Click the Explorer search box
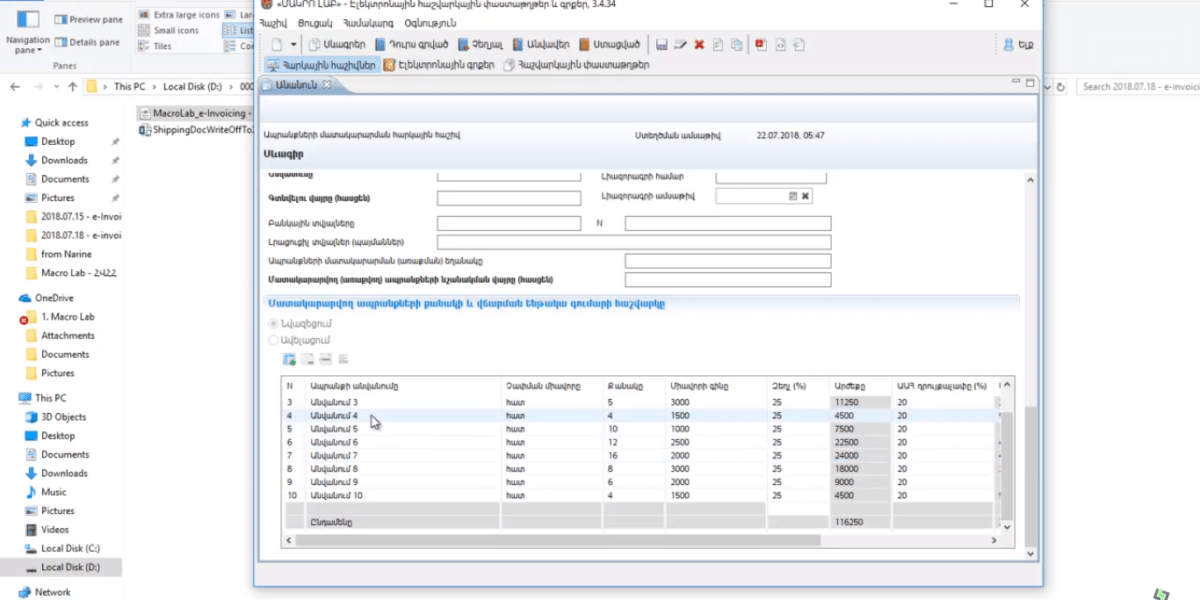Image resolution: width=1200 pixels, height=600 pixels. coord(1139,87)
